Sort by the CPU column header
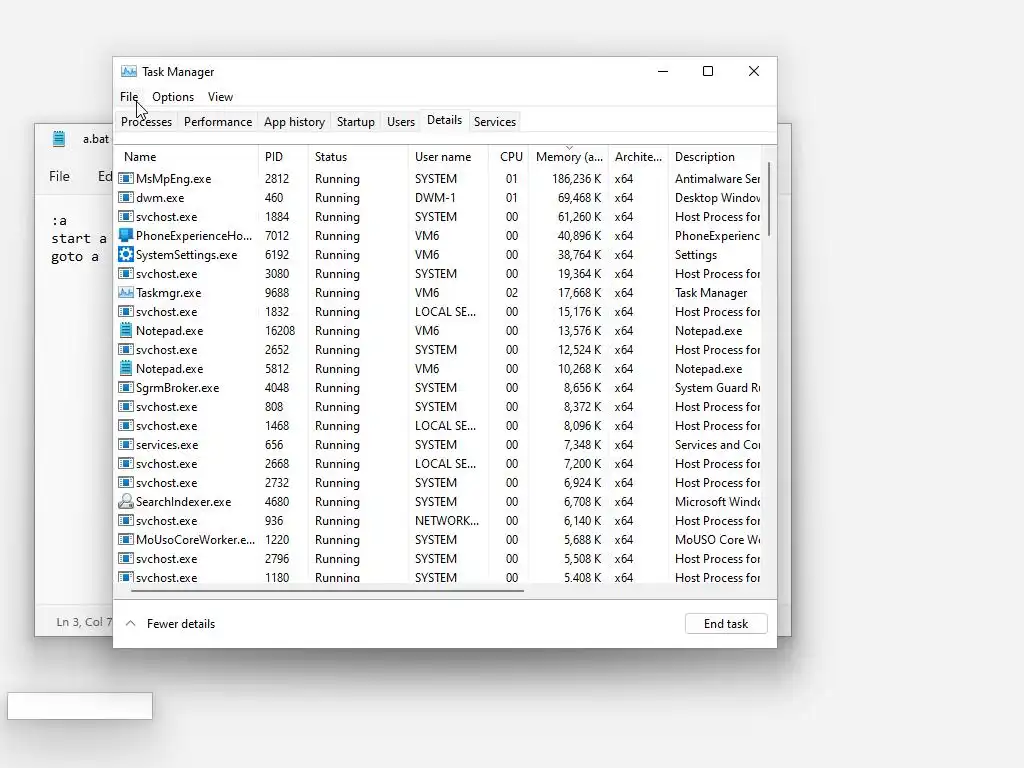The width and height of the screenshot is (1024, 768). [509, 157]
